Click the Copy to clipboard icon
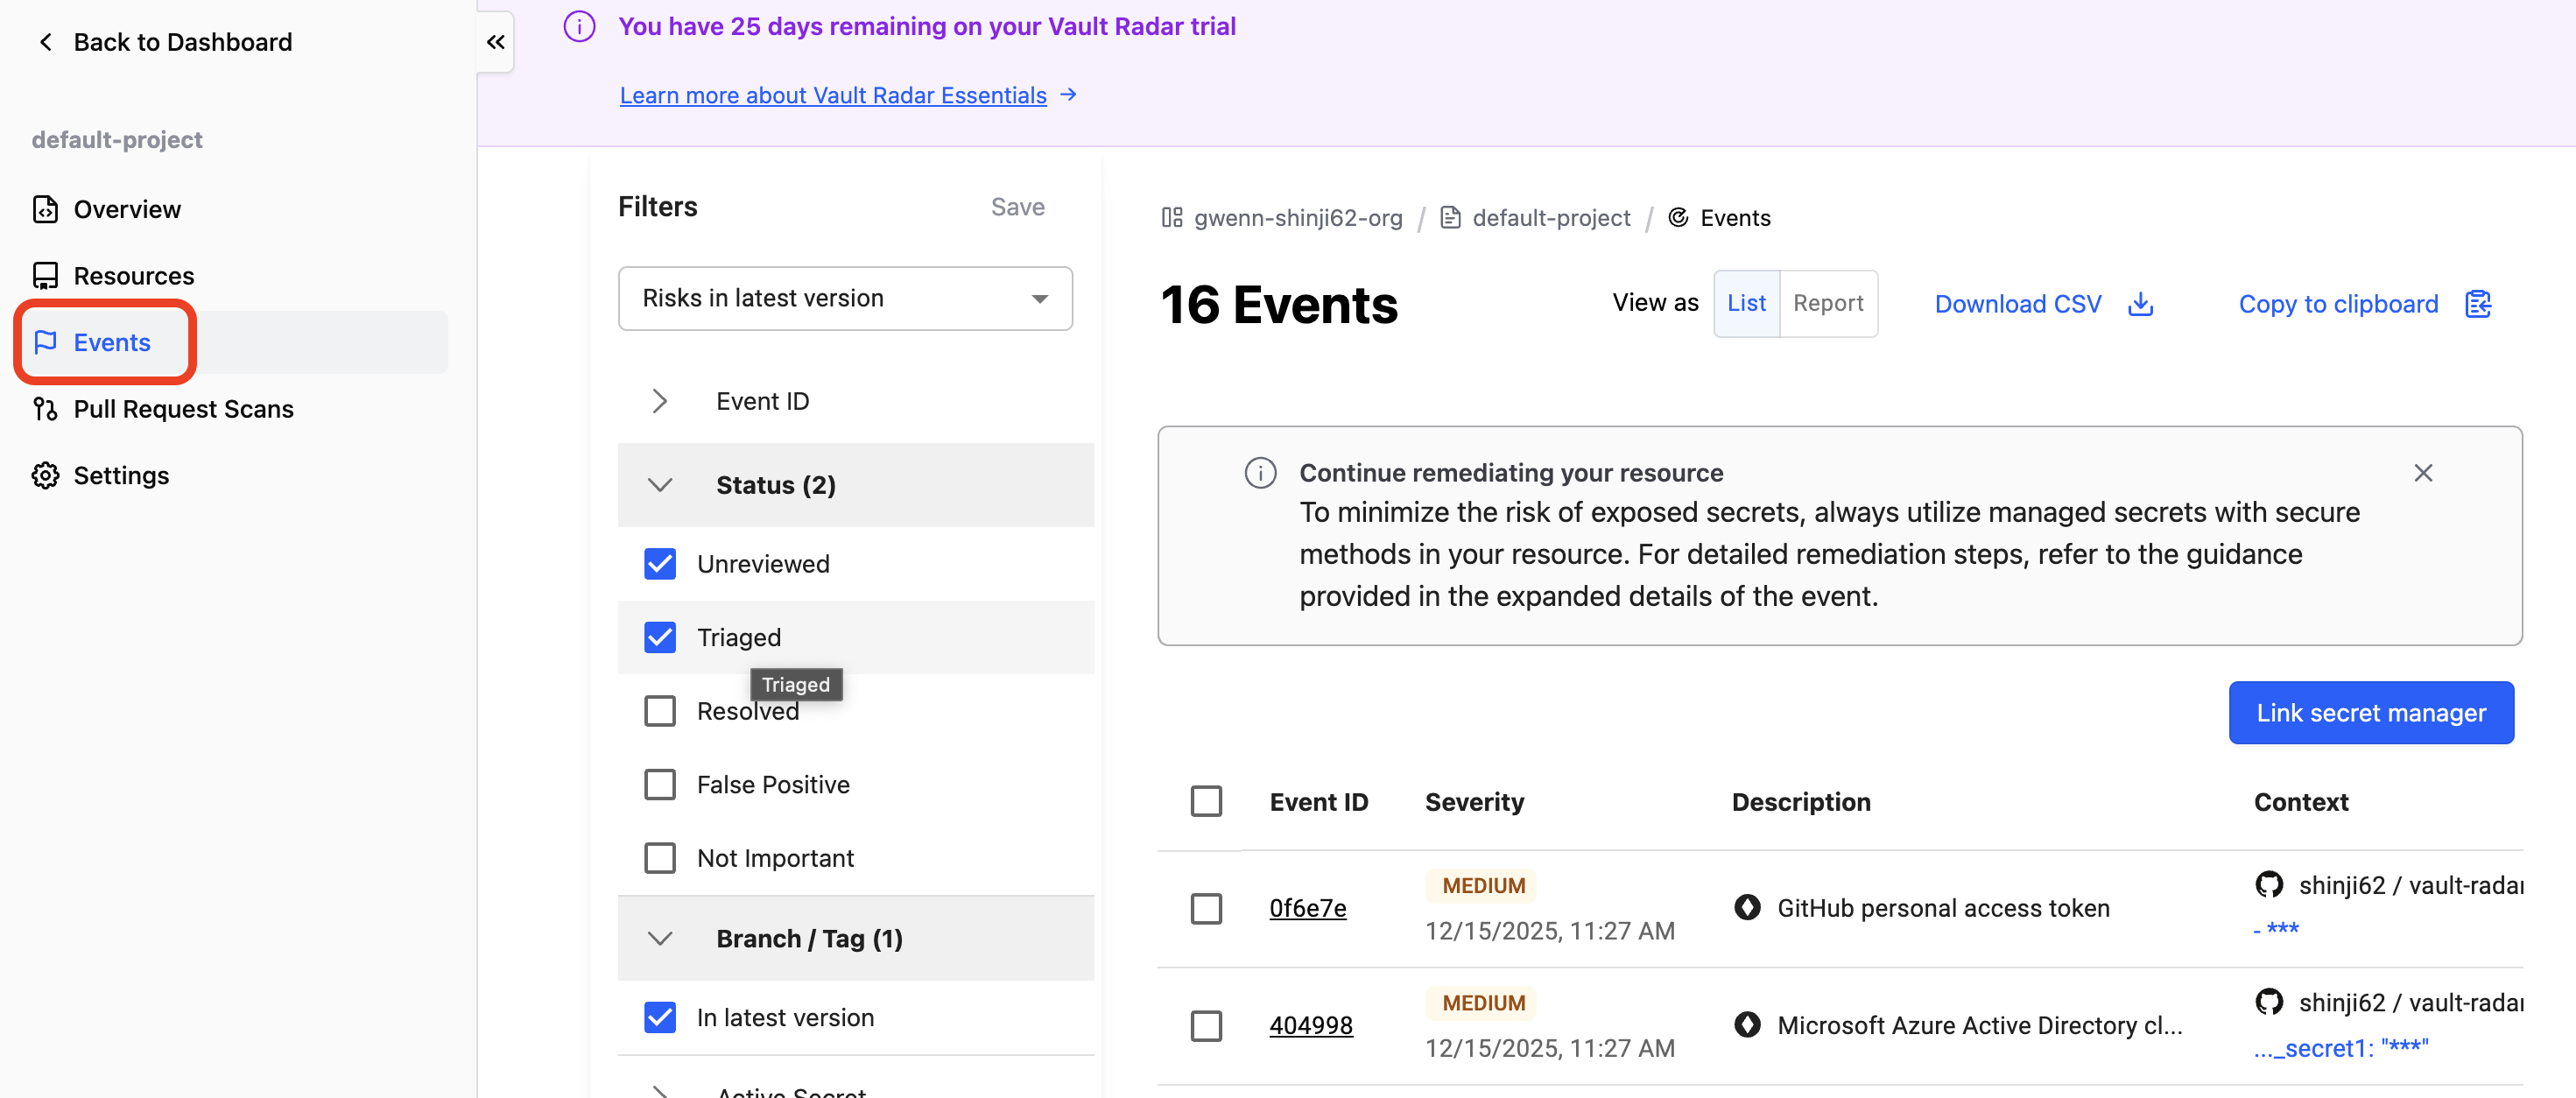Viewport: 2576px width, 1098px height. (x=2477, y=304)
